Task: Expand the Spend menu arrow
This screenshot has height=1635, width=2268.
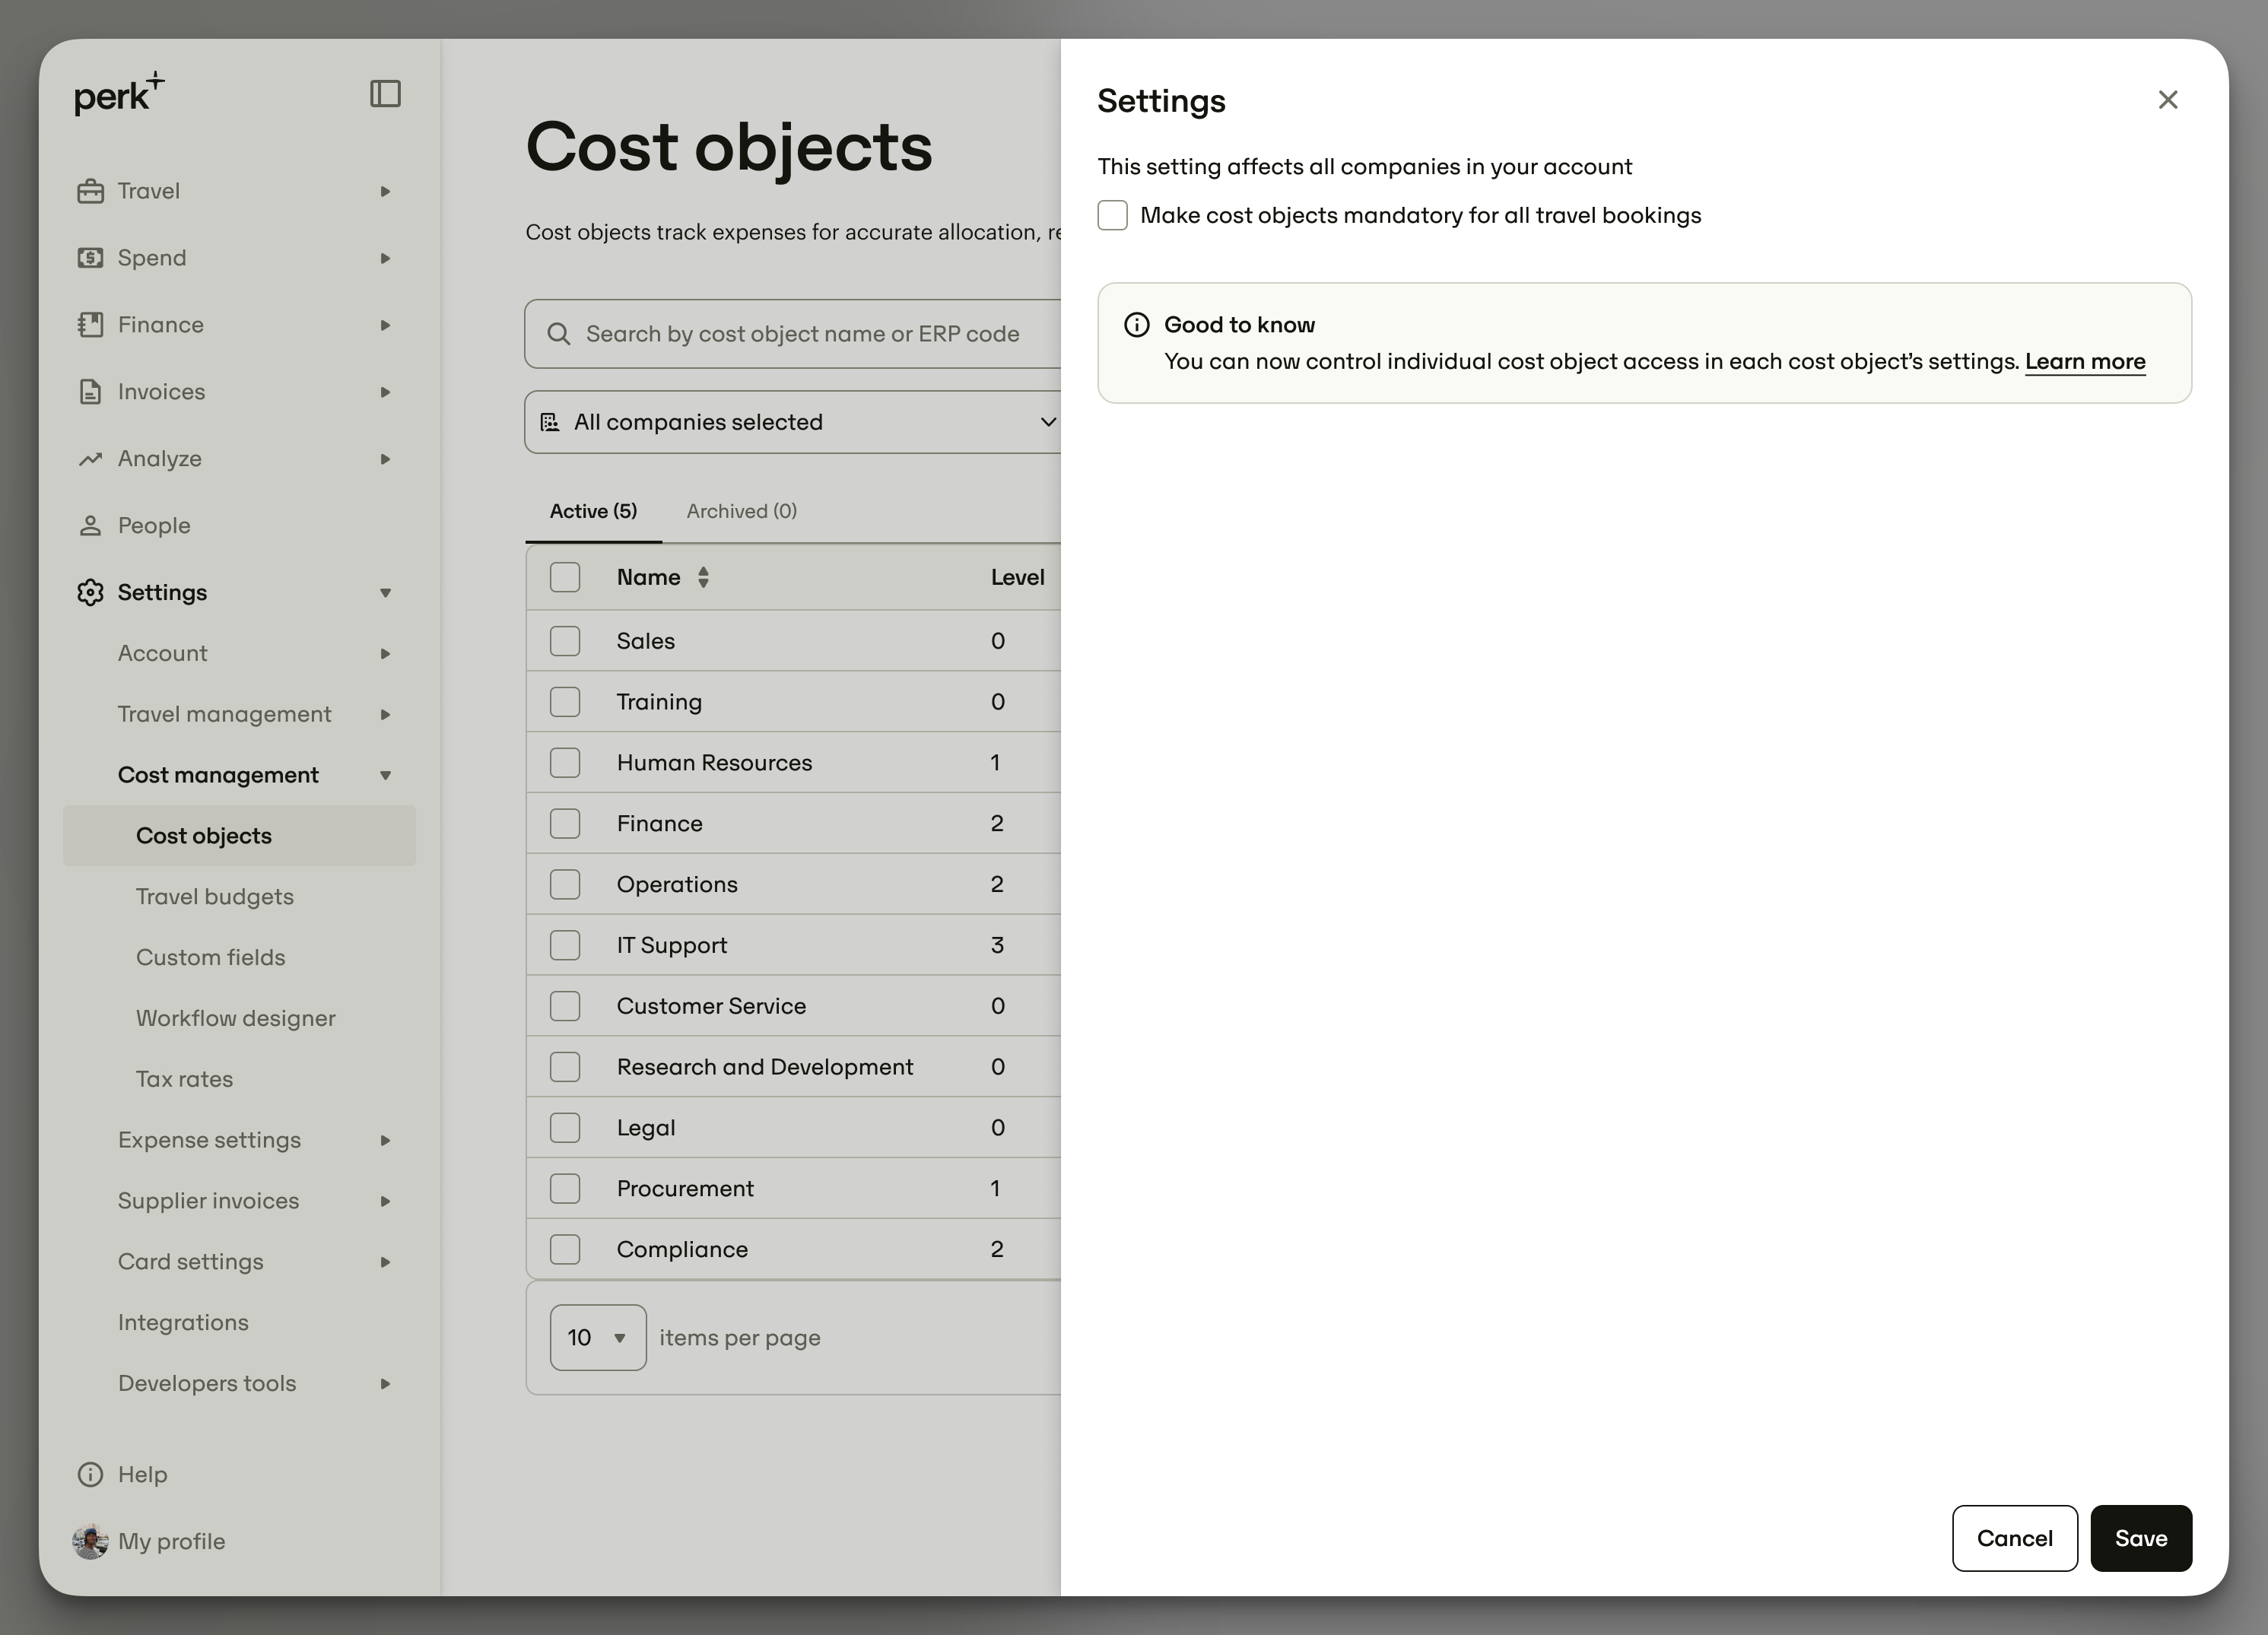Action: click(x=385, y=258)
